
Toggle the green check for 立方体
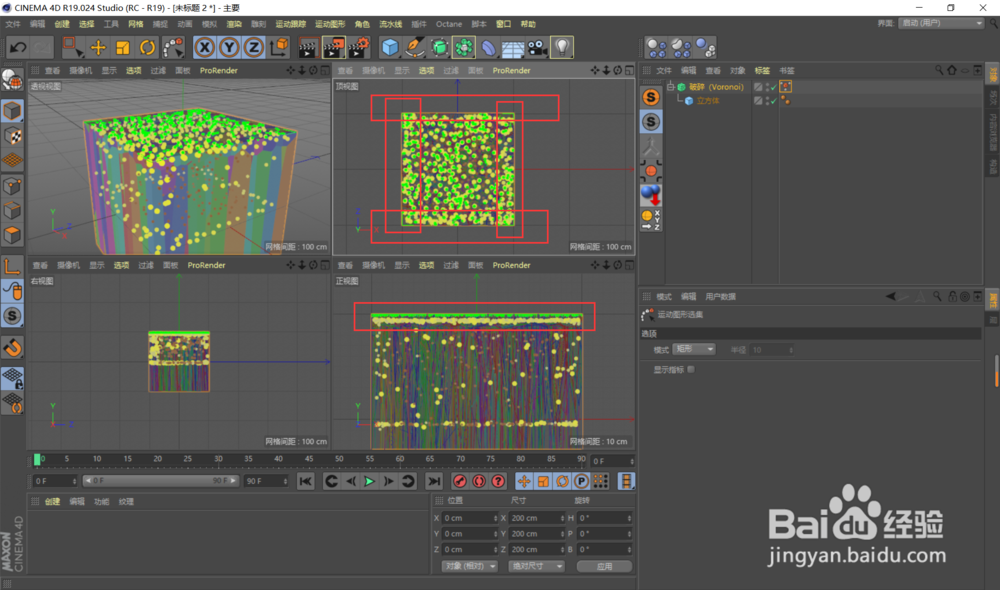tap(774, 101)
